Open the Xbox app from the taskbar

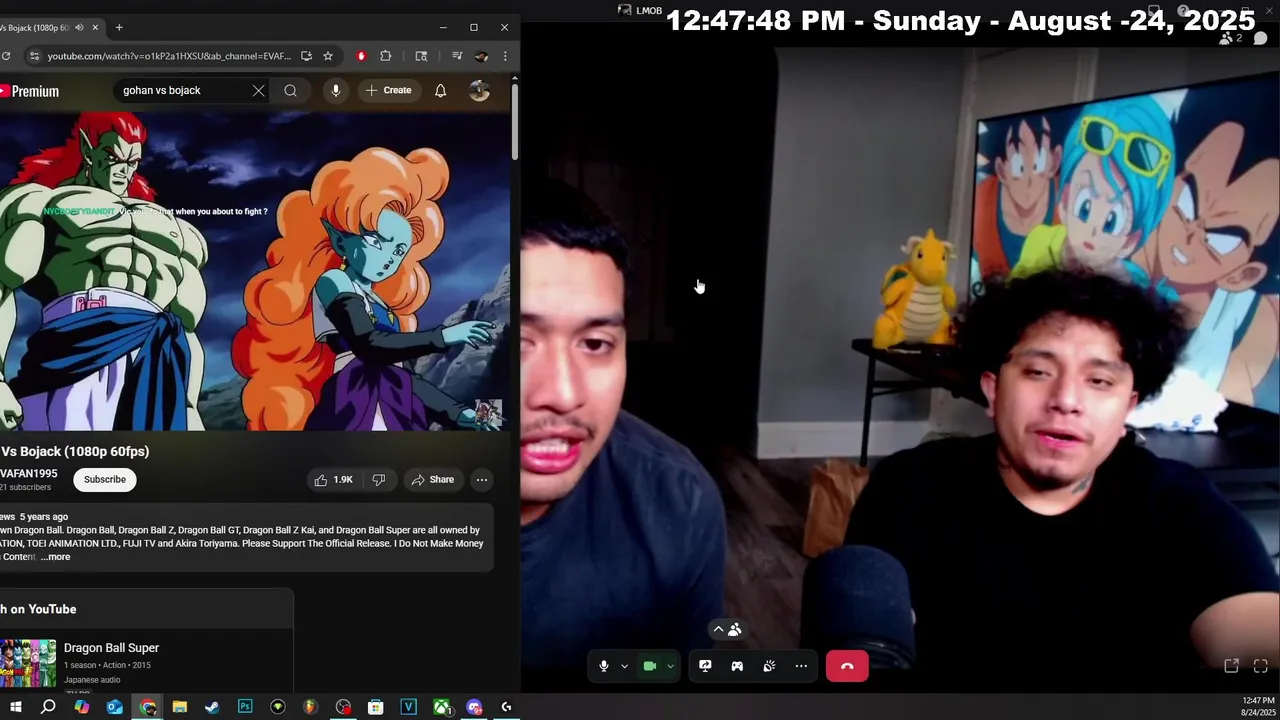point(441,707)
